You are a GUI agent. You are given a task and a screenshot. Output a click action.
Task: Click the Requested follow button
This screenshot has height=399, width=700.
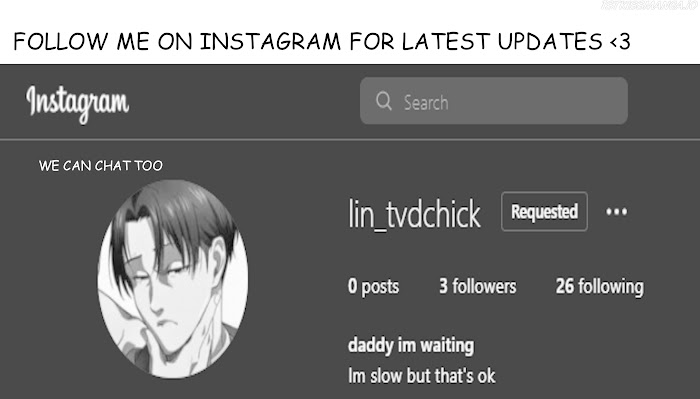[x=544, y=212]
